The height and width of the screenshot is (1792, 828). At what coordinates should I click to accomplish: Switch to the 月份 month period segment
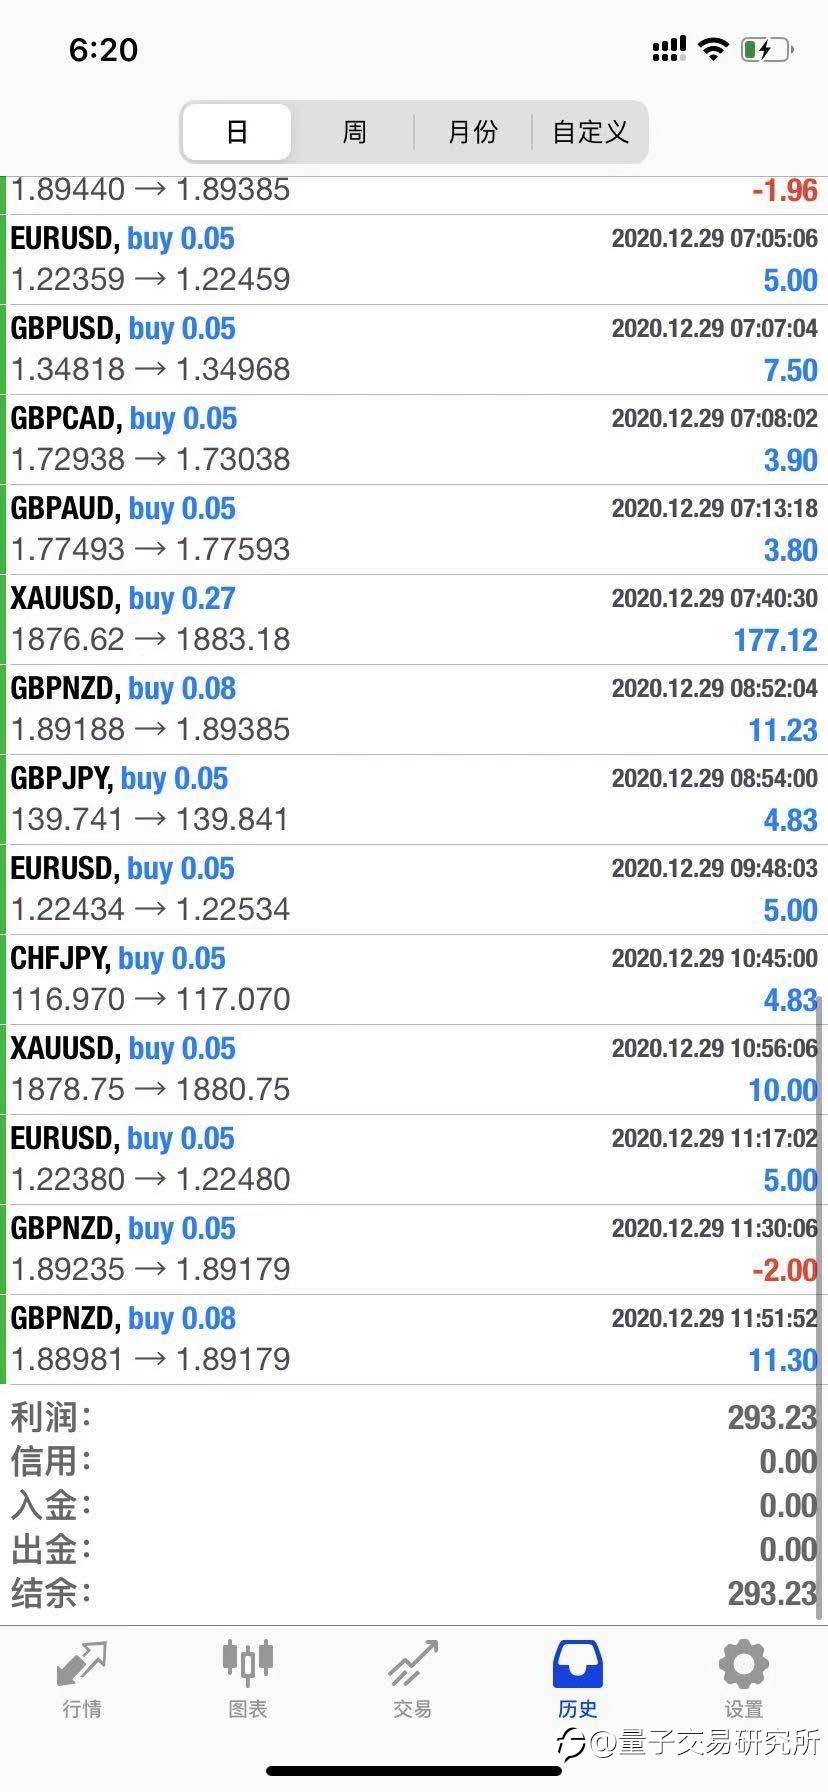click(x=472, y=132)
